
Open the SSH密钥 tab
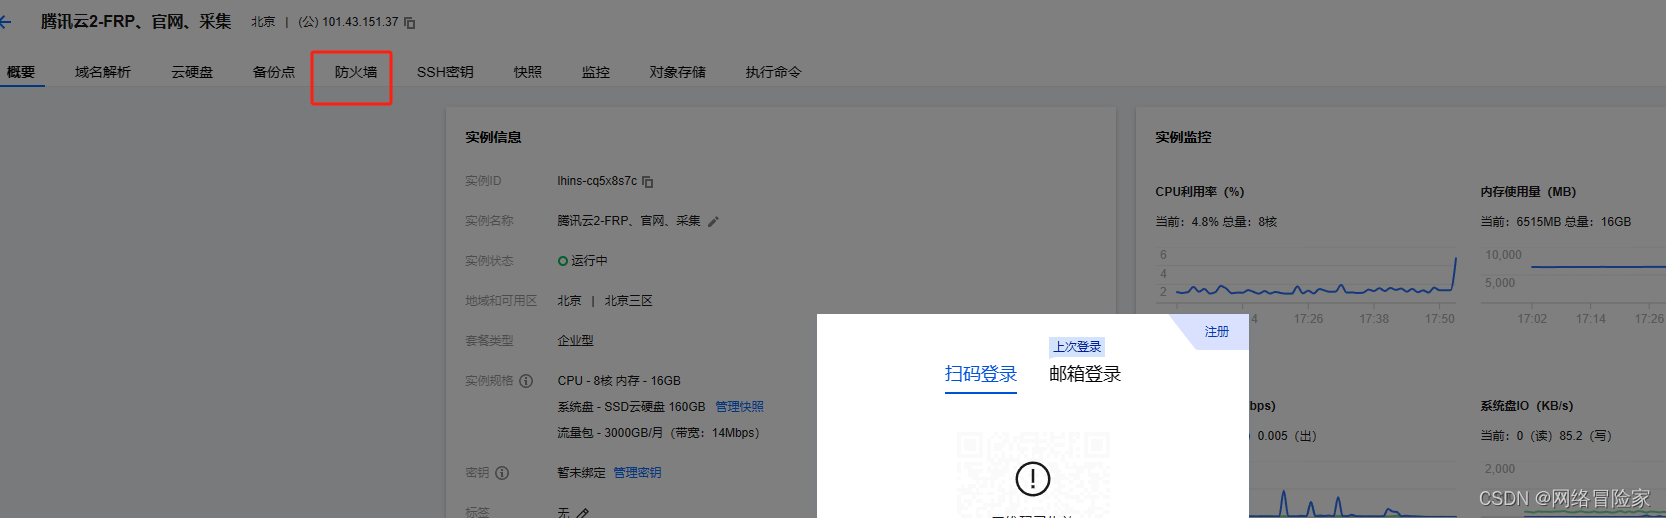click(445, 72)
